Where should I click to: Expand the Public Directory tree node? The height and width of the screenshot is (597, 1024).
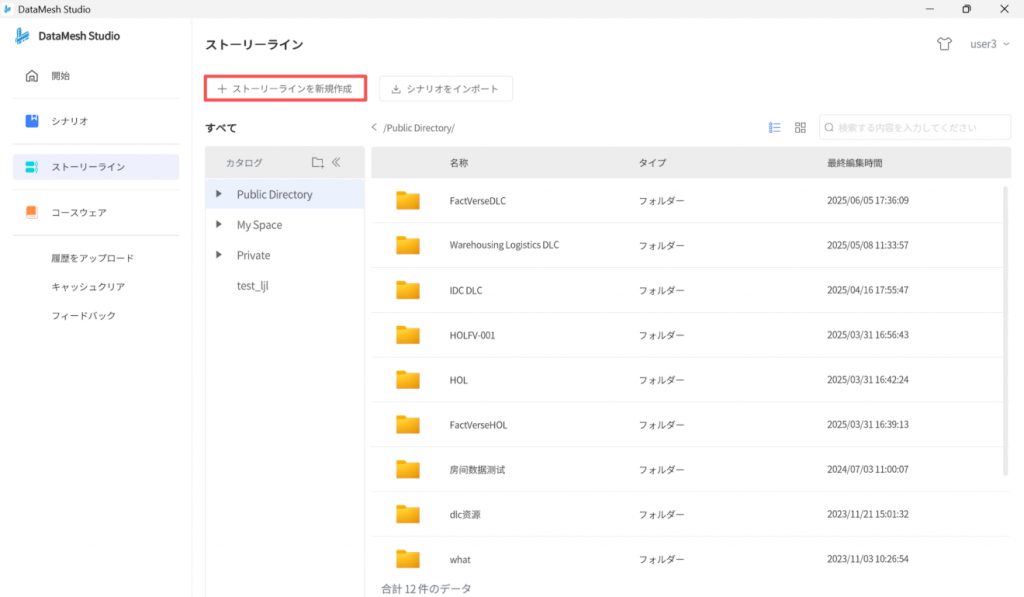point(219,194)
